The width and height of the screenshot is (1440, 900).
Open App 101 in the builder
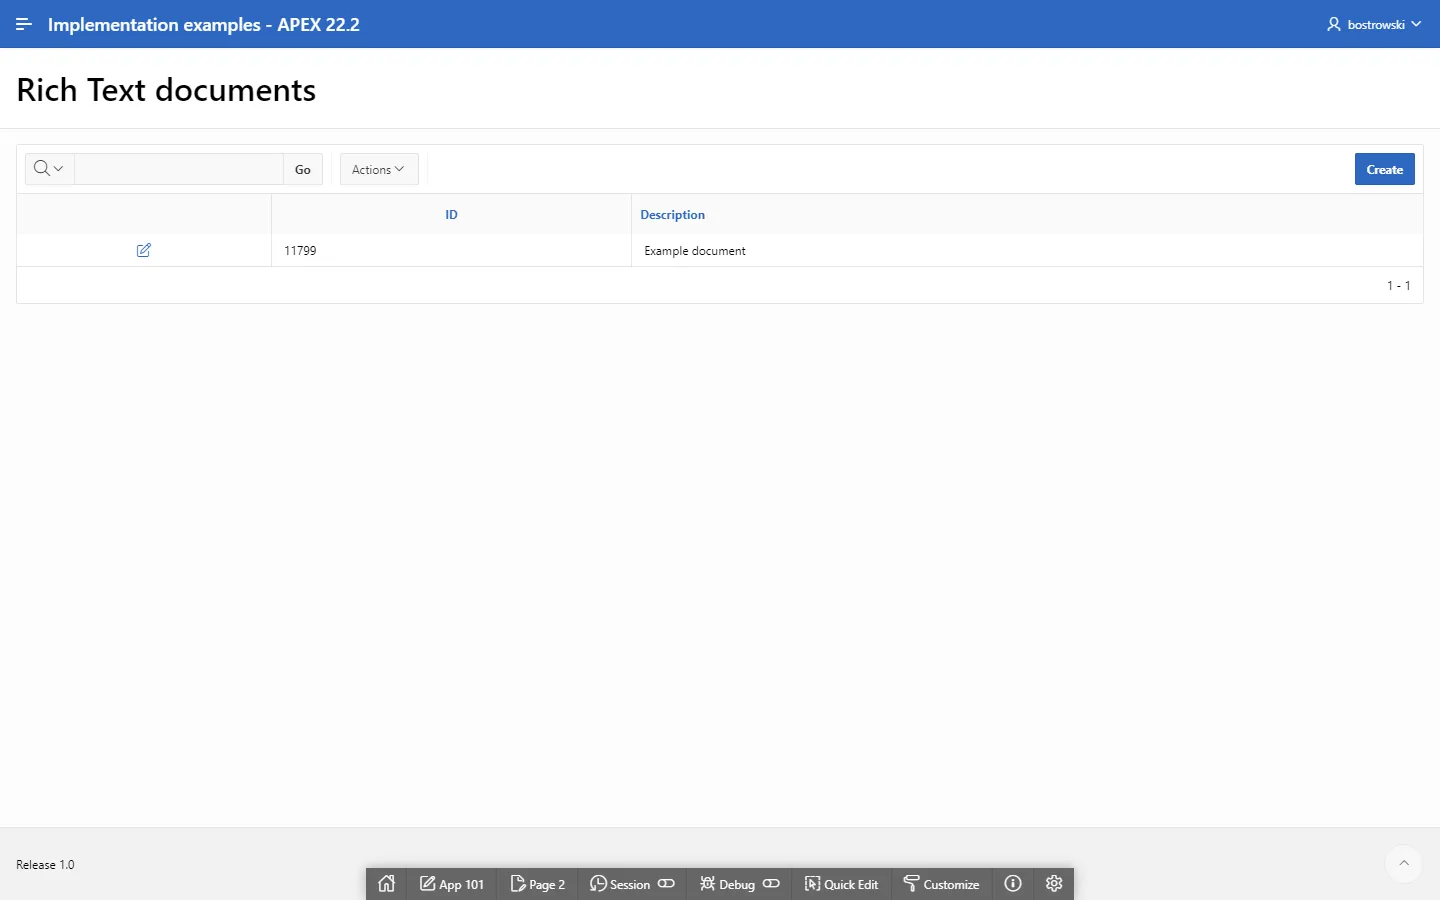pyautogui.click(x=452, y=884)
